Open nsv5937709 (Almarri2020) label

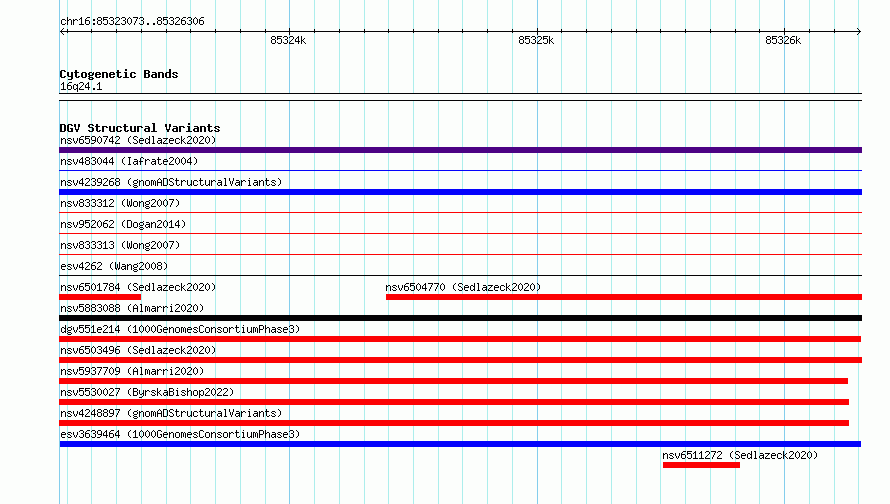coord(132,371)
